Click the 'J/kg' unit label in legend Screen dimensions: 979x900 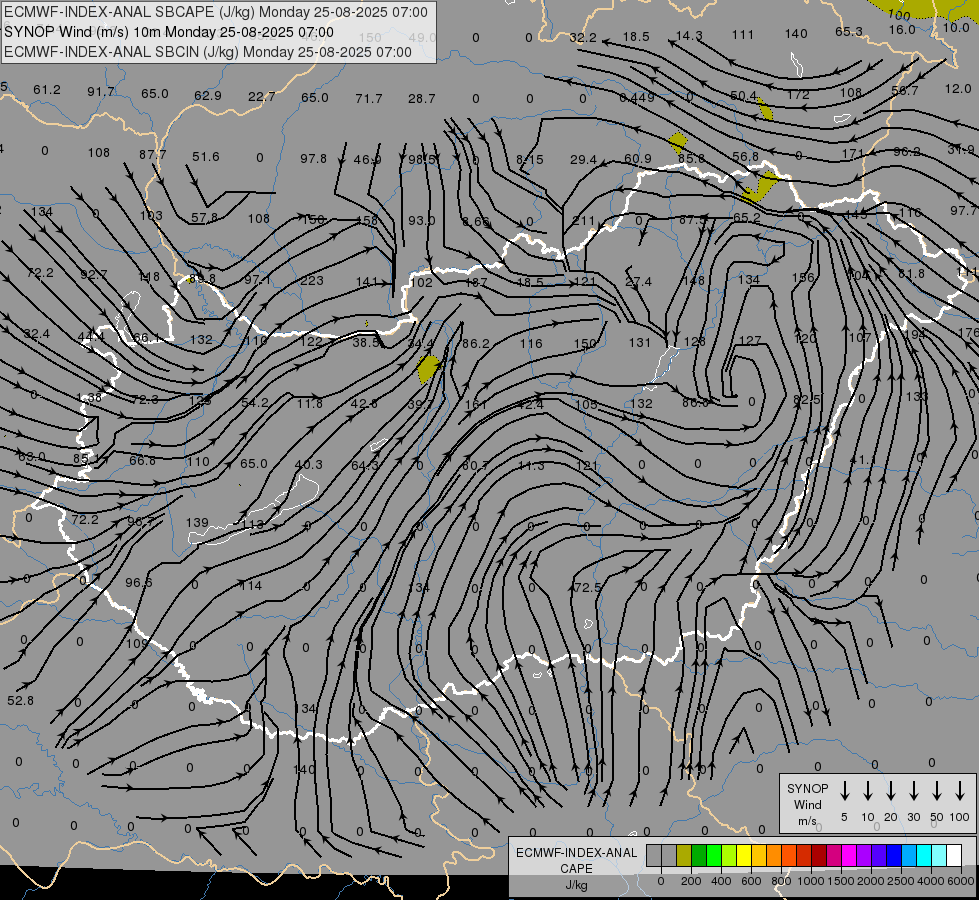pos(576,885)
